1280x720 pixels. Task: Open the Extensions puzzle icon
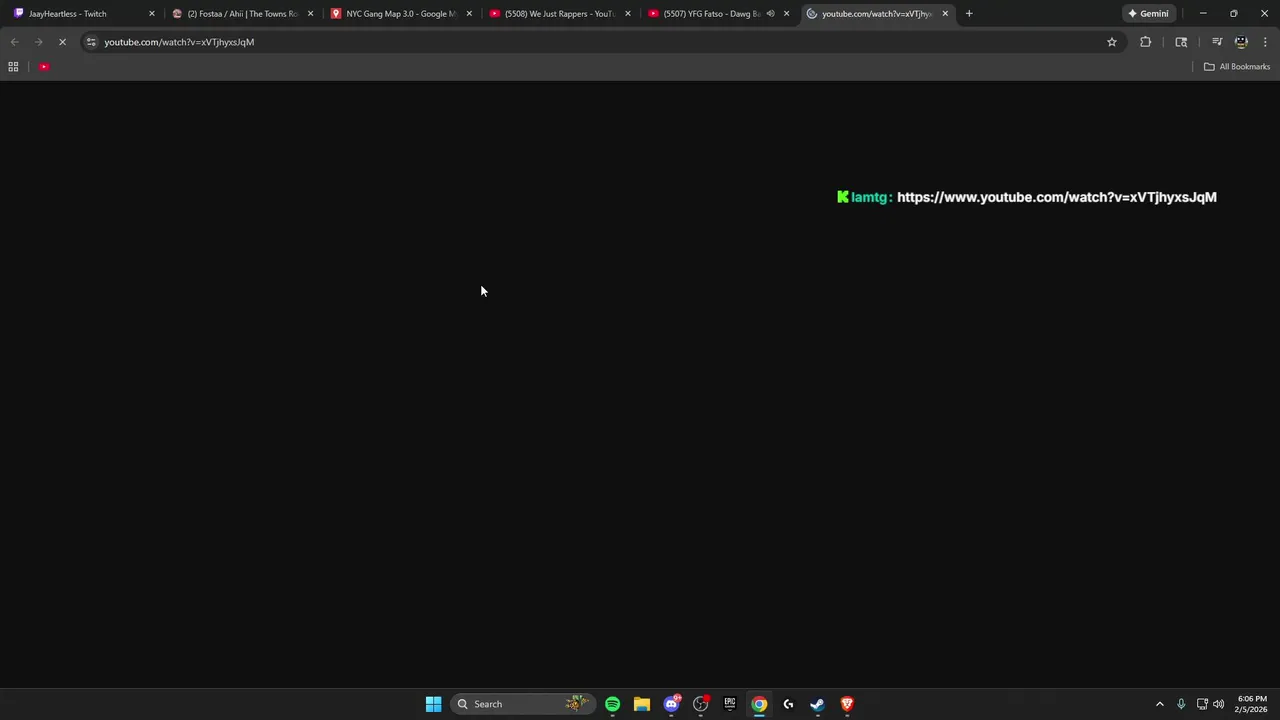point(1145,42)
